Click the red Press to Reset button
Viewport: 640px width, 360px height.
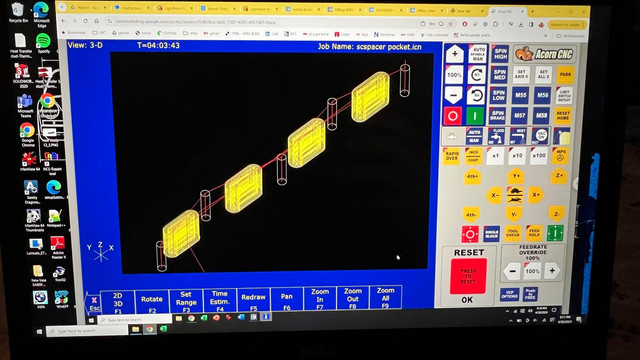click(x=468, y=276)
